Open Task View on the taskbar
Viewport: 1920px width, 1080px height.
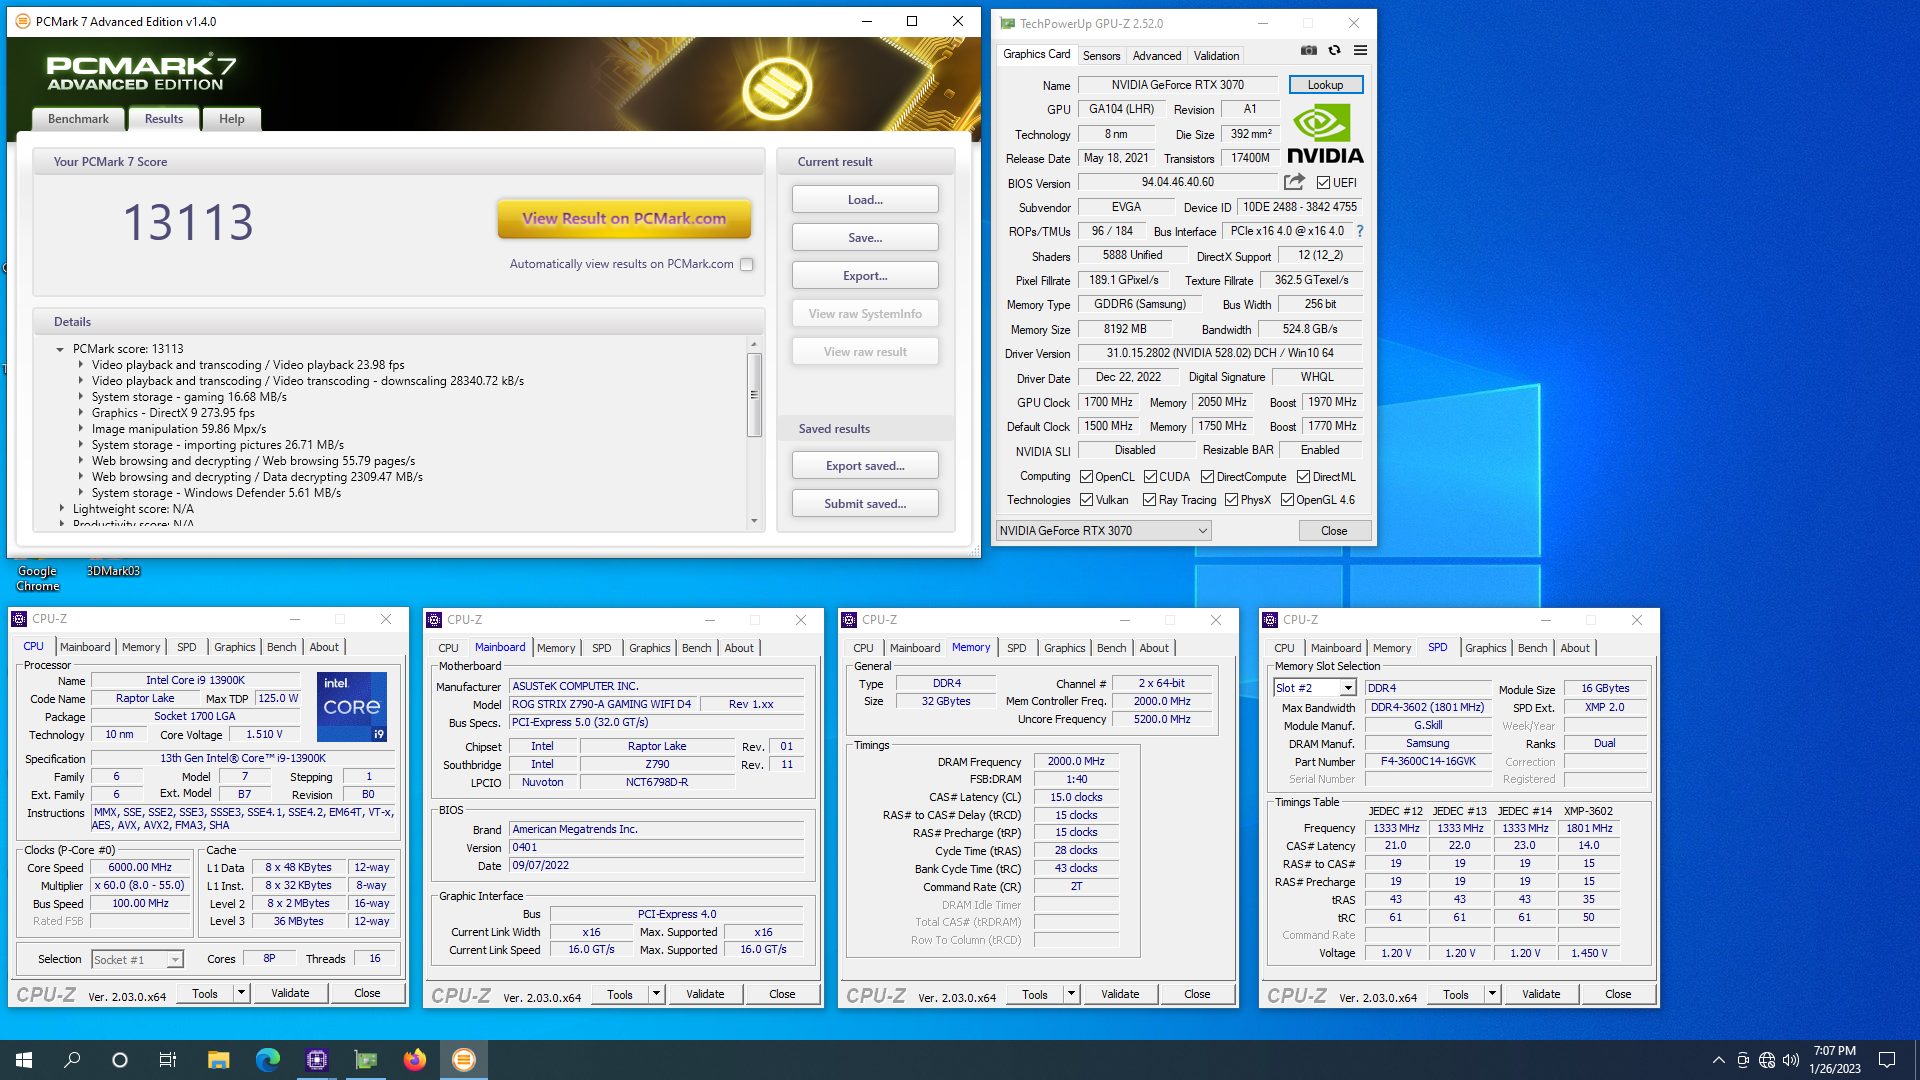click(x=168, y=1060)
